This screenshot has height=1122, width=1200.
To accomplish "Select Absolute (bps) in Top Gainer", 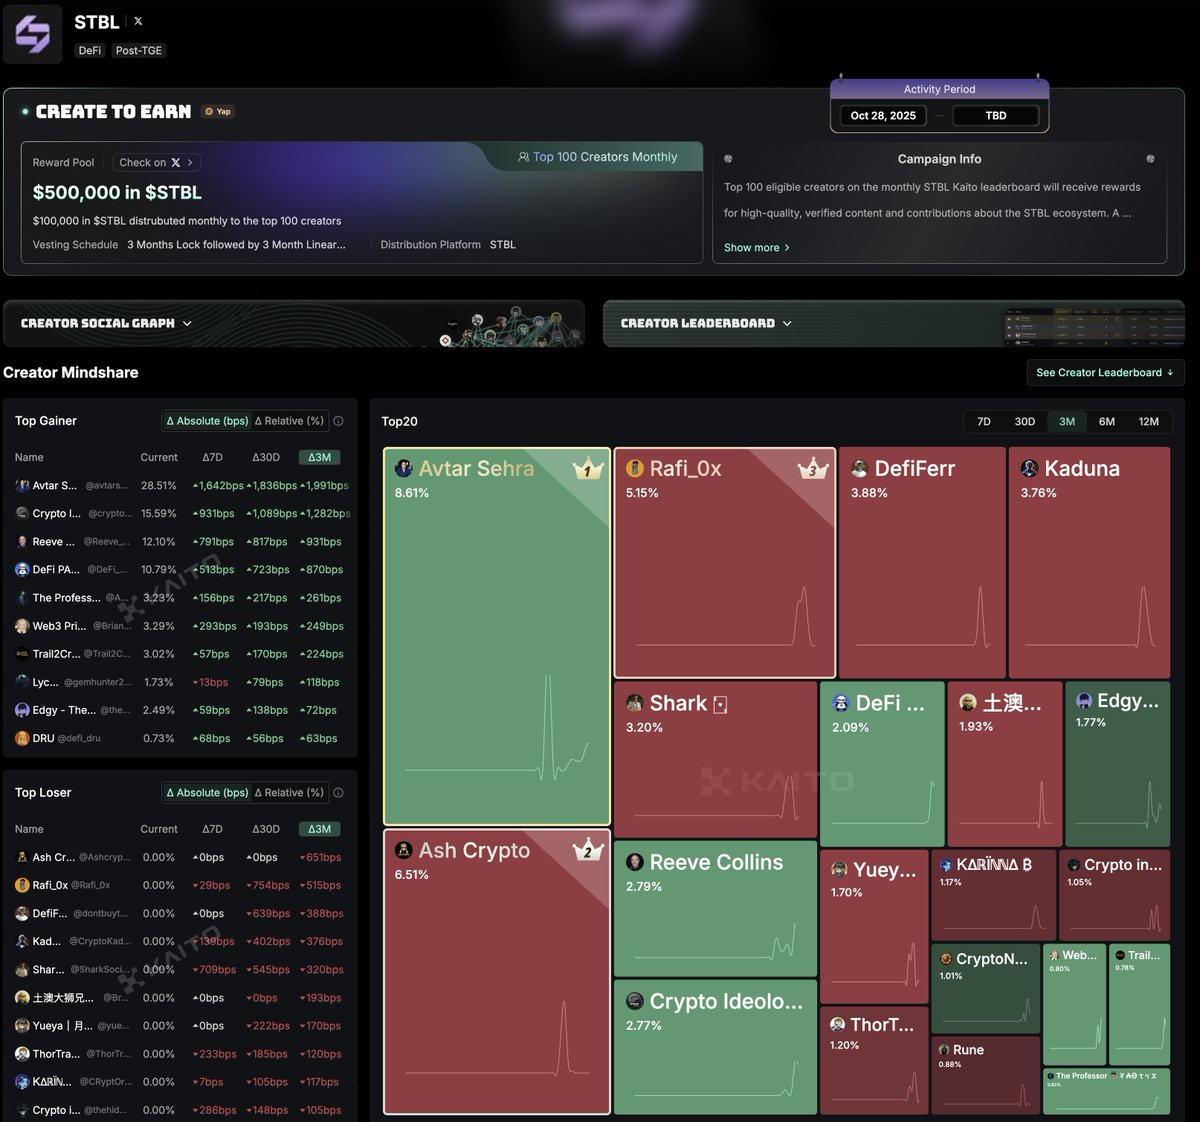I will pyautogui.click(x=207, y=421).
